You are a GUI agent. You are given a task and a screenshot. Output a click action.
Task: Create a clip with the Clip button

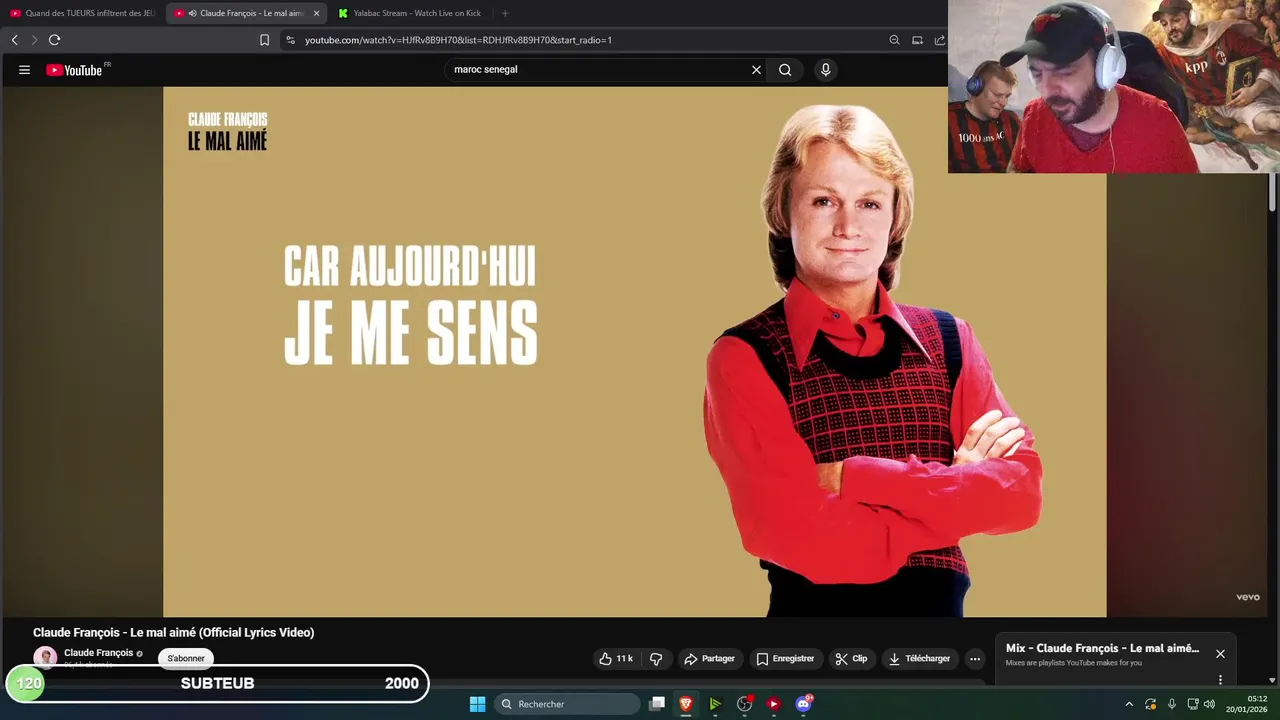tap(851, 659)
